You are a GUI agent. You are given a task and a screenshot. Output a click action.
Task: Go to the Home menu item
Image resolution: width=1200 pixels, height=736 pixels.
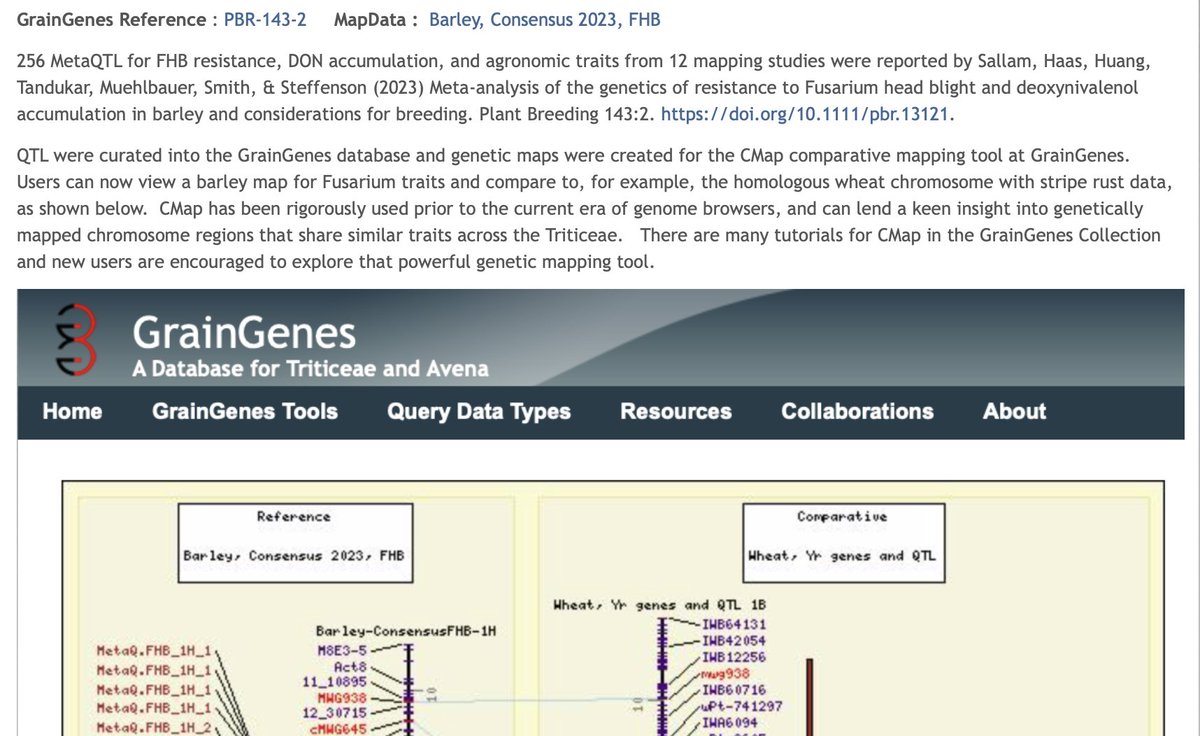coord(72,411)
